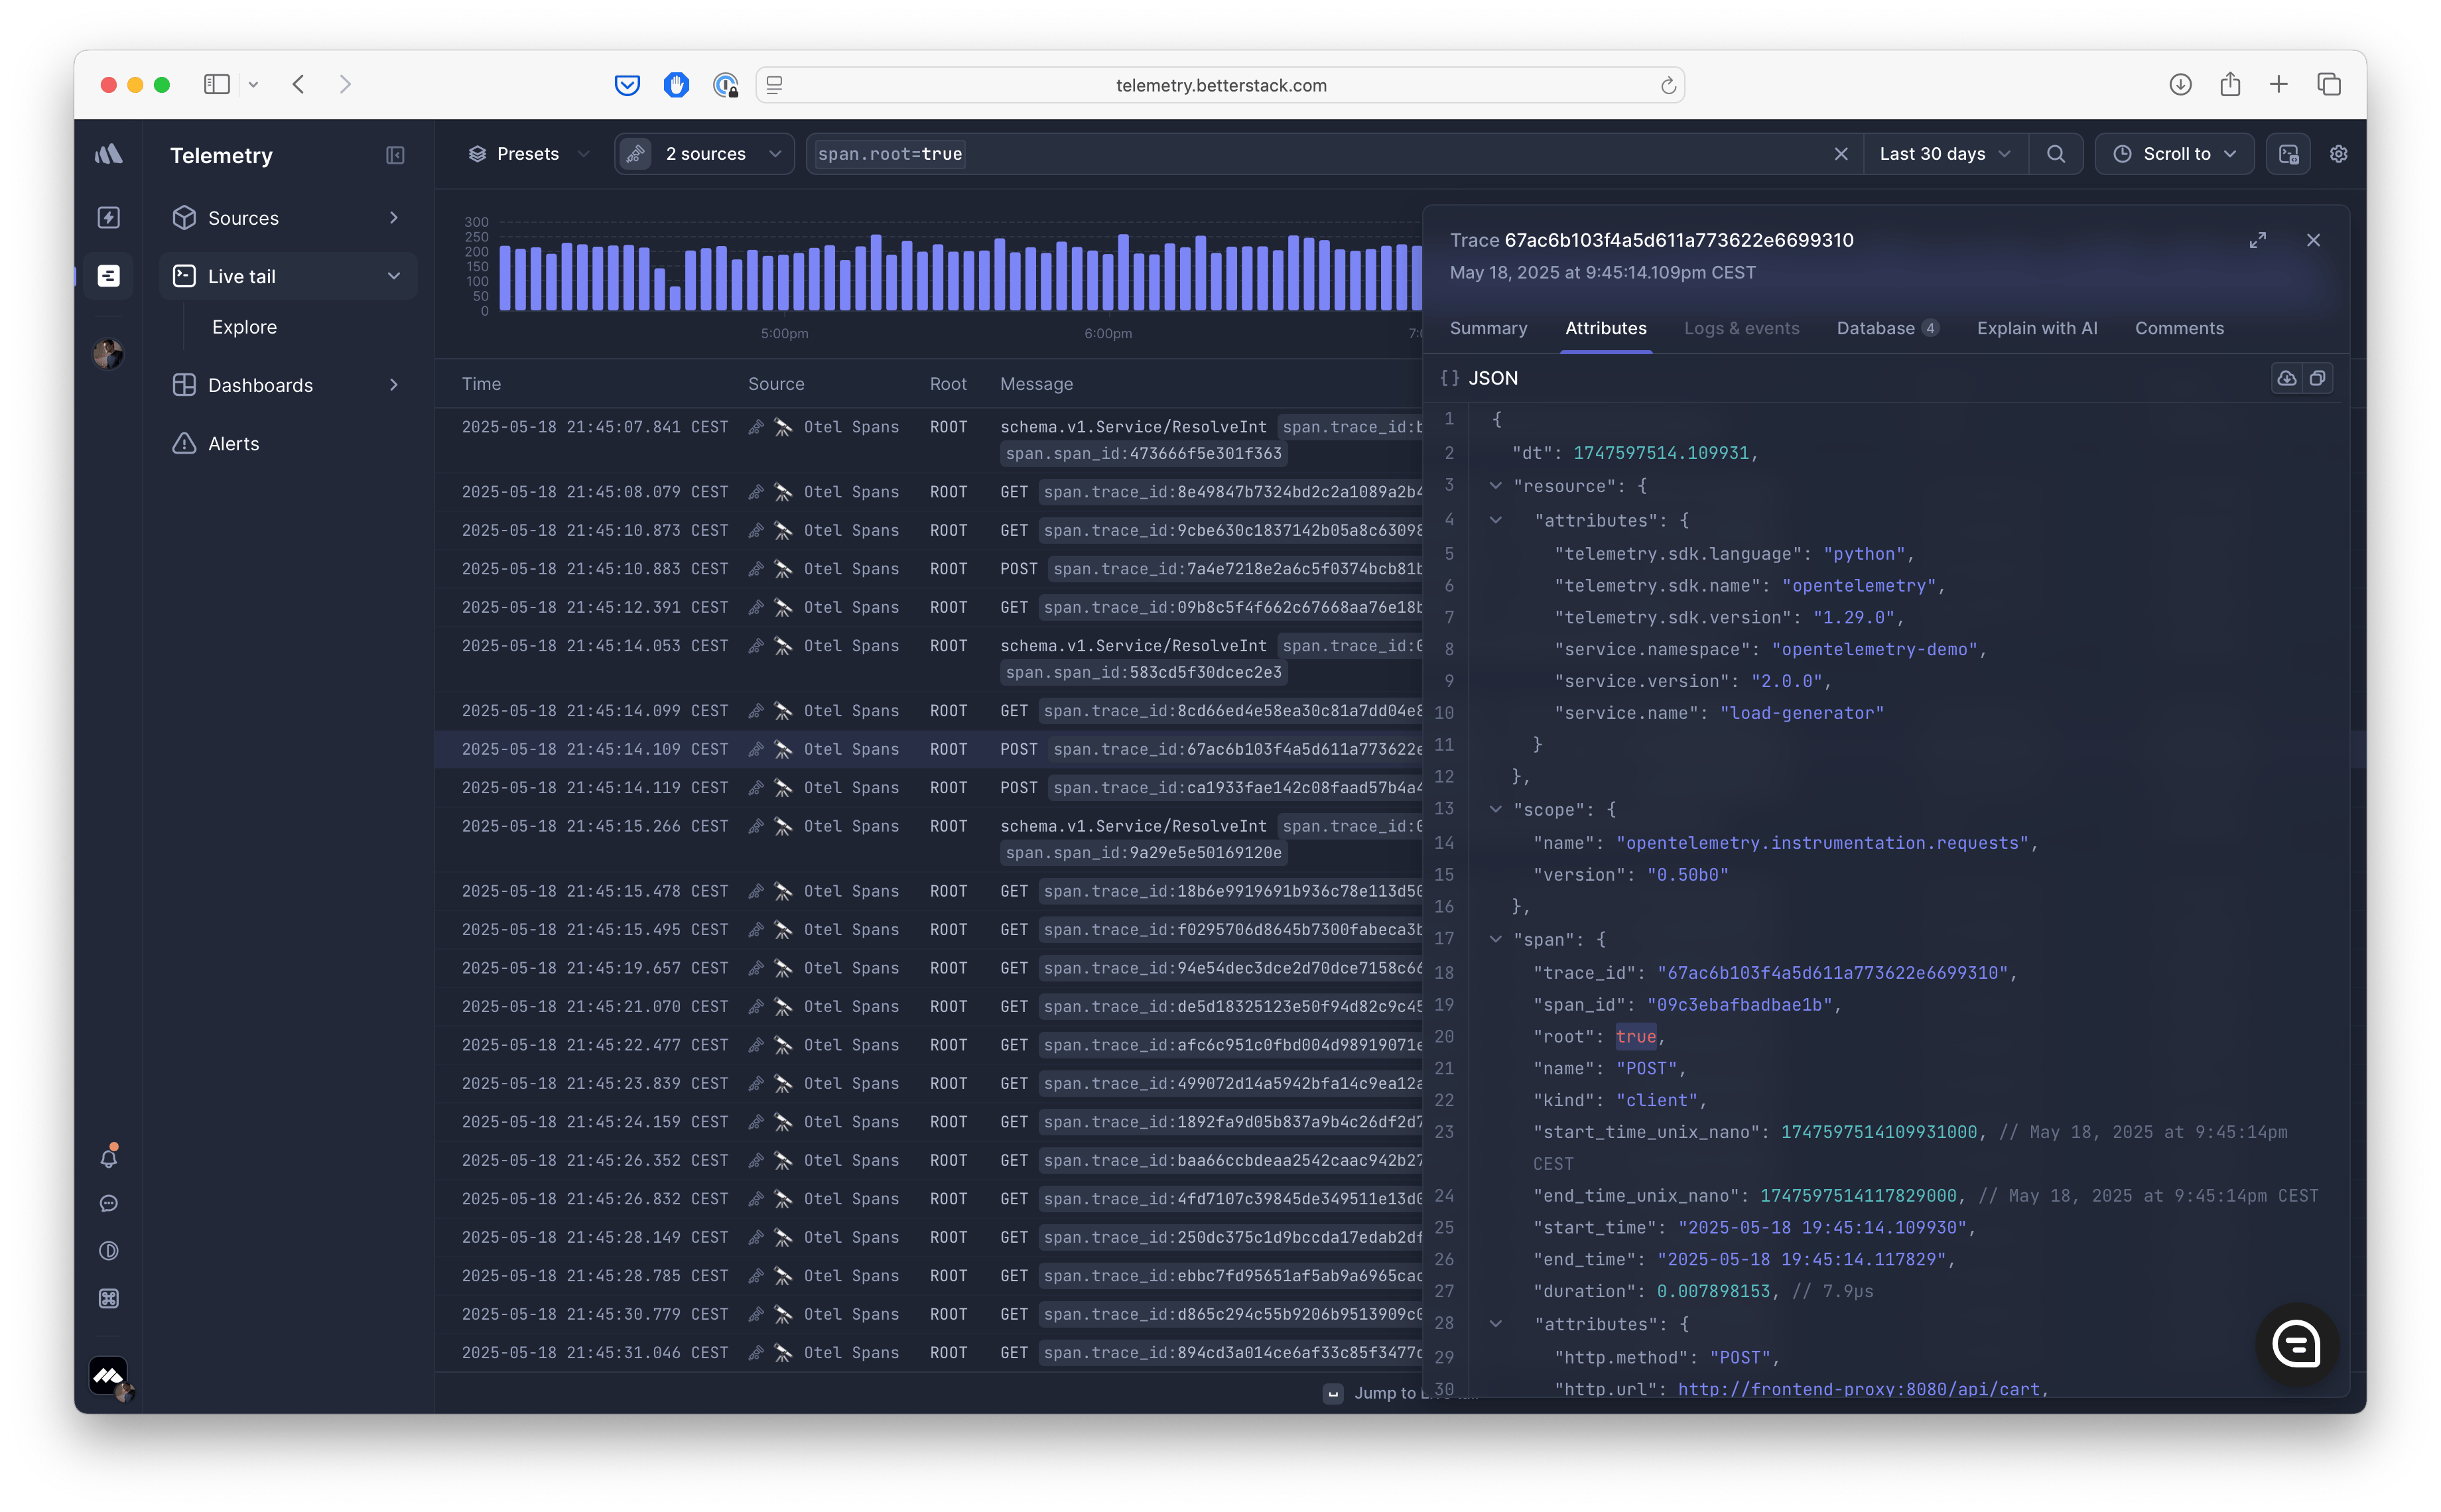Toggle the Safari sidebar
Screen dimensions: 2441x1512
click(x=217, y=85)
